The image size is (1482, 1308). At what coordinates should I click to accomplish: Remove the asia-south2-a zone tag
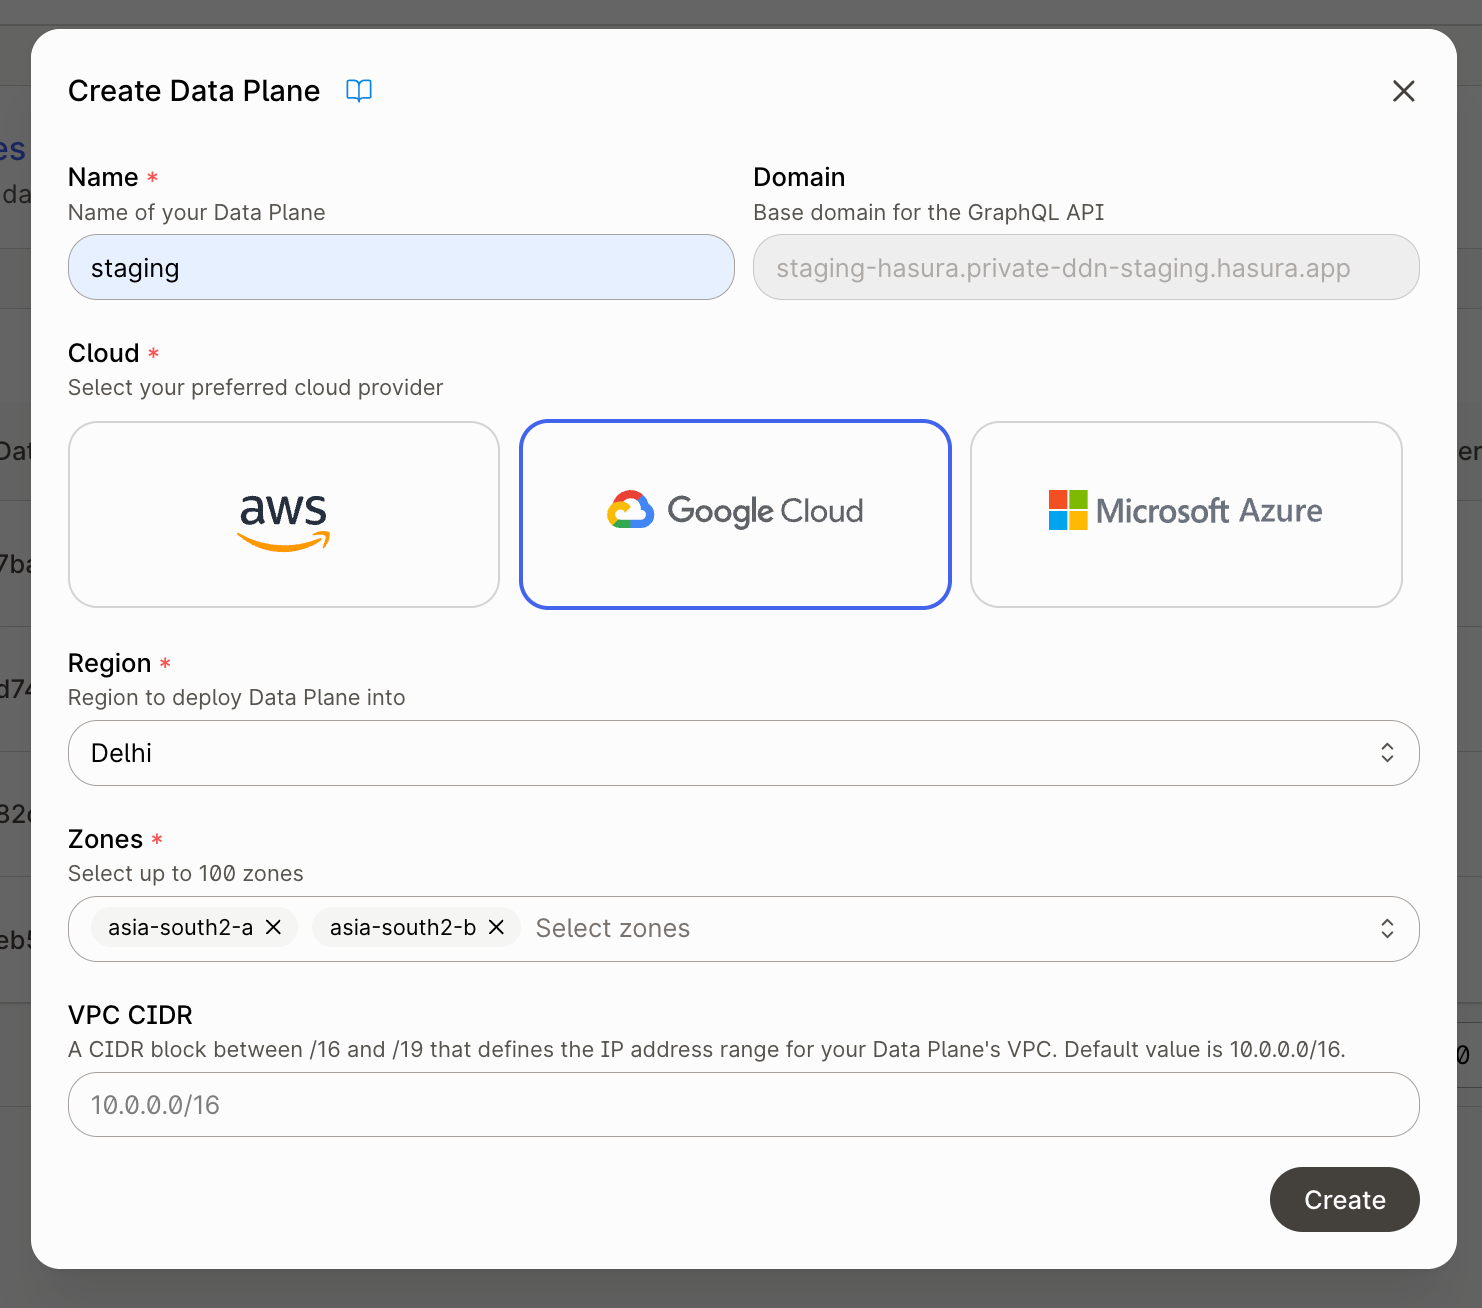(273, 928)
